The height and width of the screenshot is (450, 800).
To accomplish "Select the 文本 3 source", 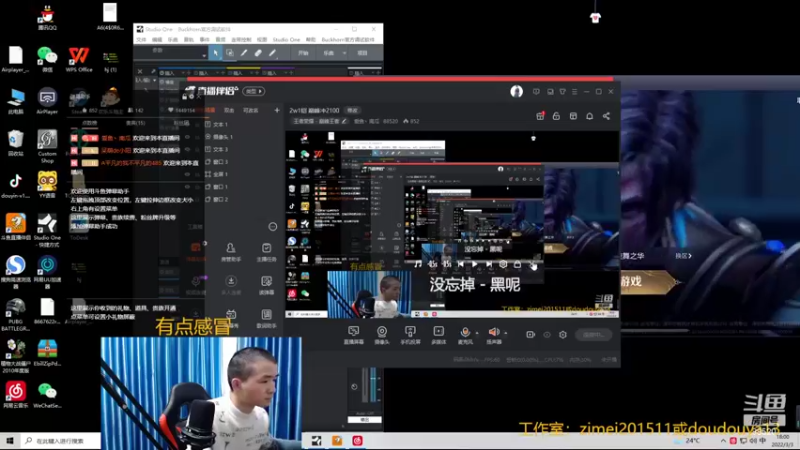I will (x=217, y=149).
